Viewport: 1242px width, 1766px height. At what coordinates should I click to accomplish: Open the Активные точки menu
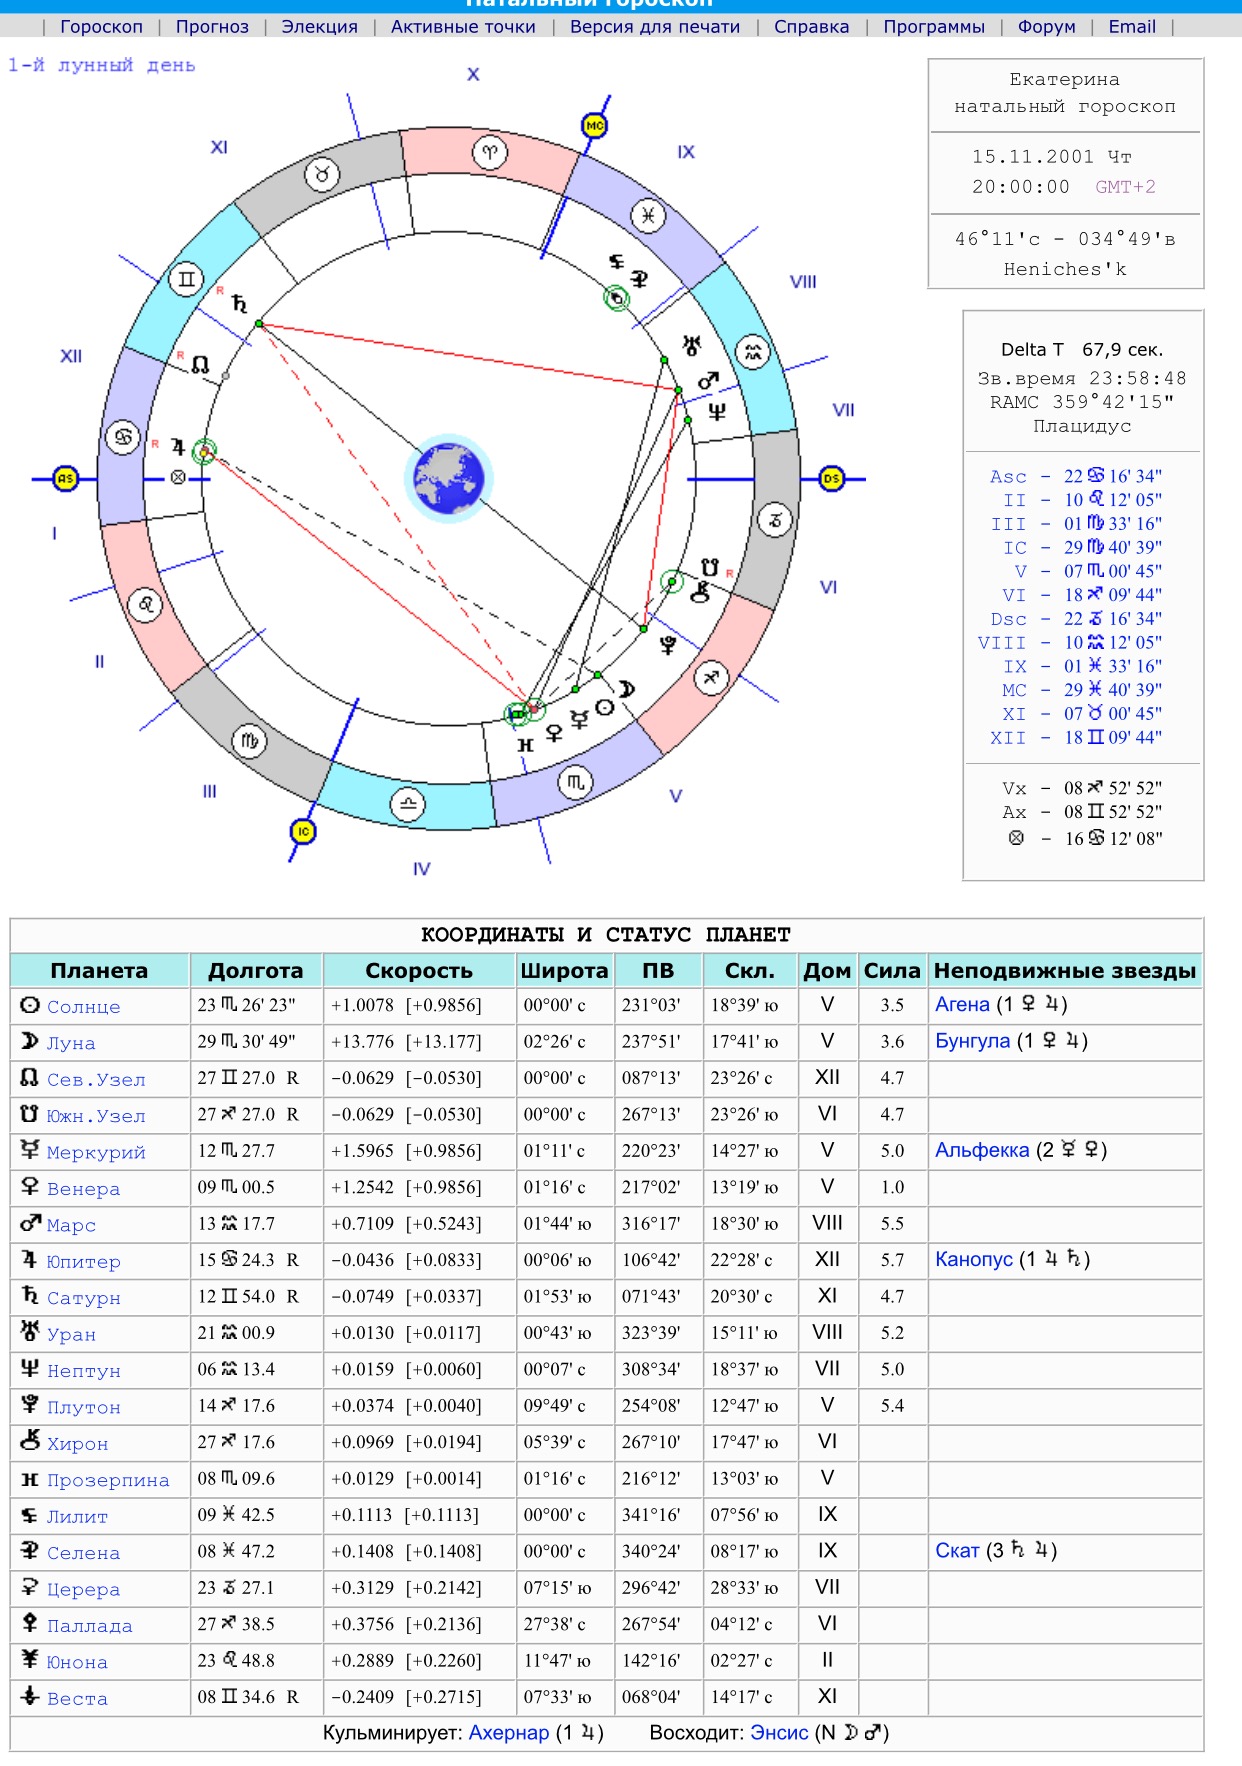pos(463,27)
